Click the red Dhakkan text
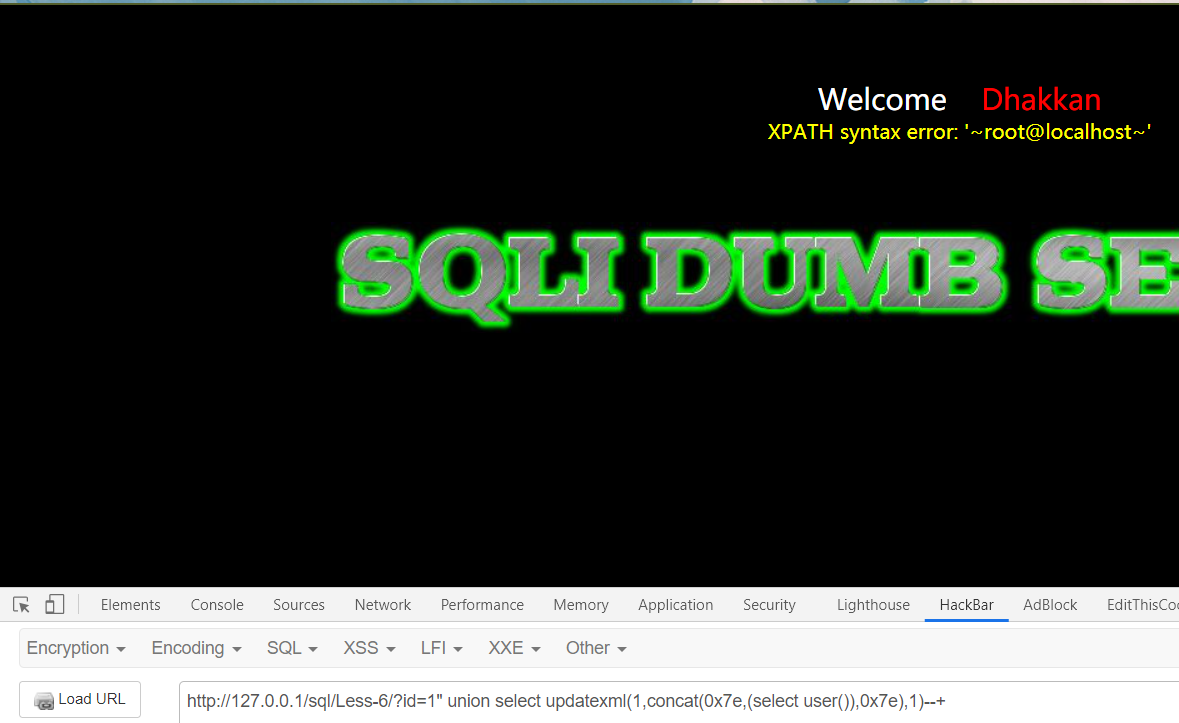This screenshot has height=723, width=1179. [x=1041, y=99]
